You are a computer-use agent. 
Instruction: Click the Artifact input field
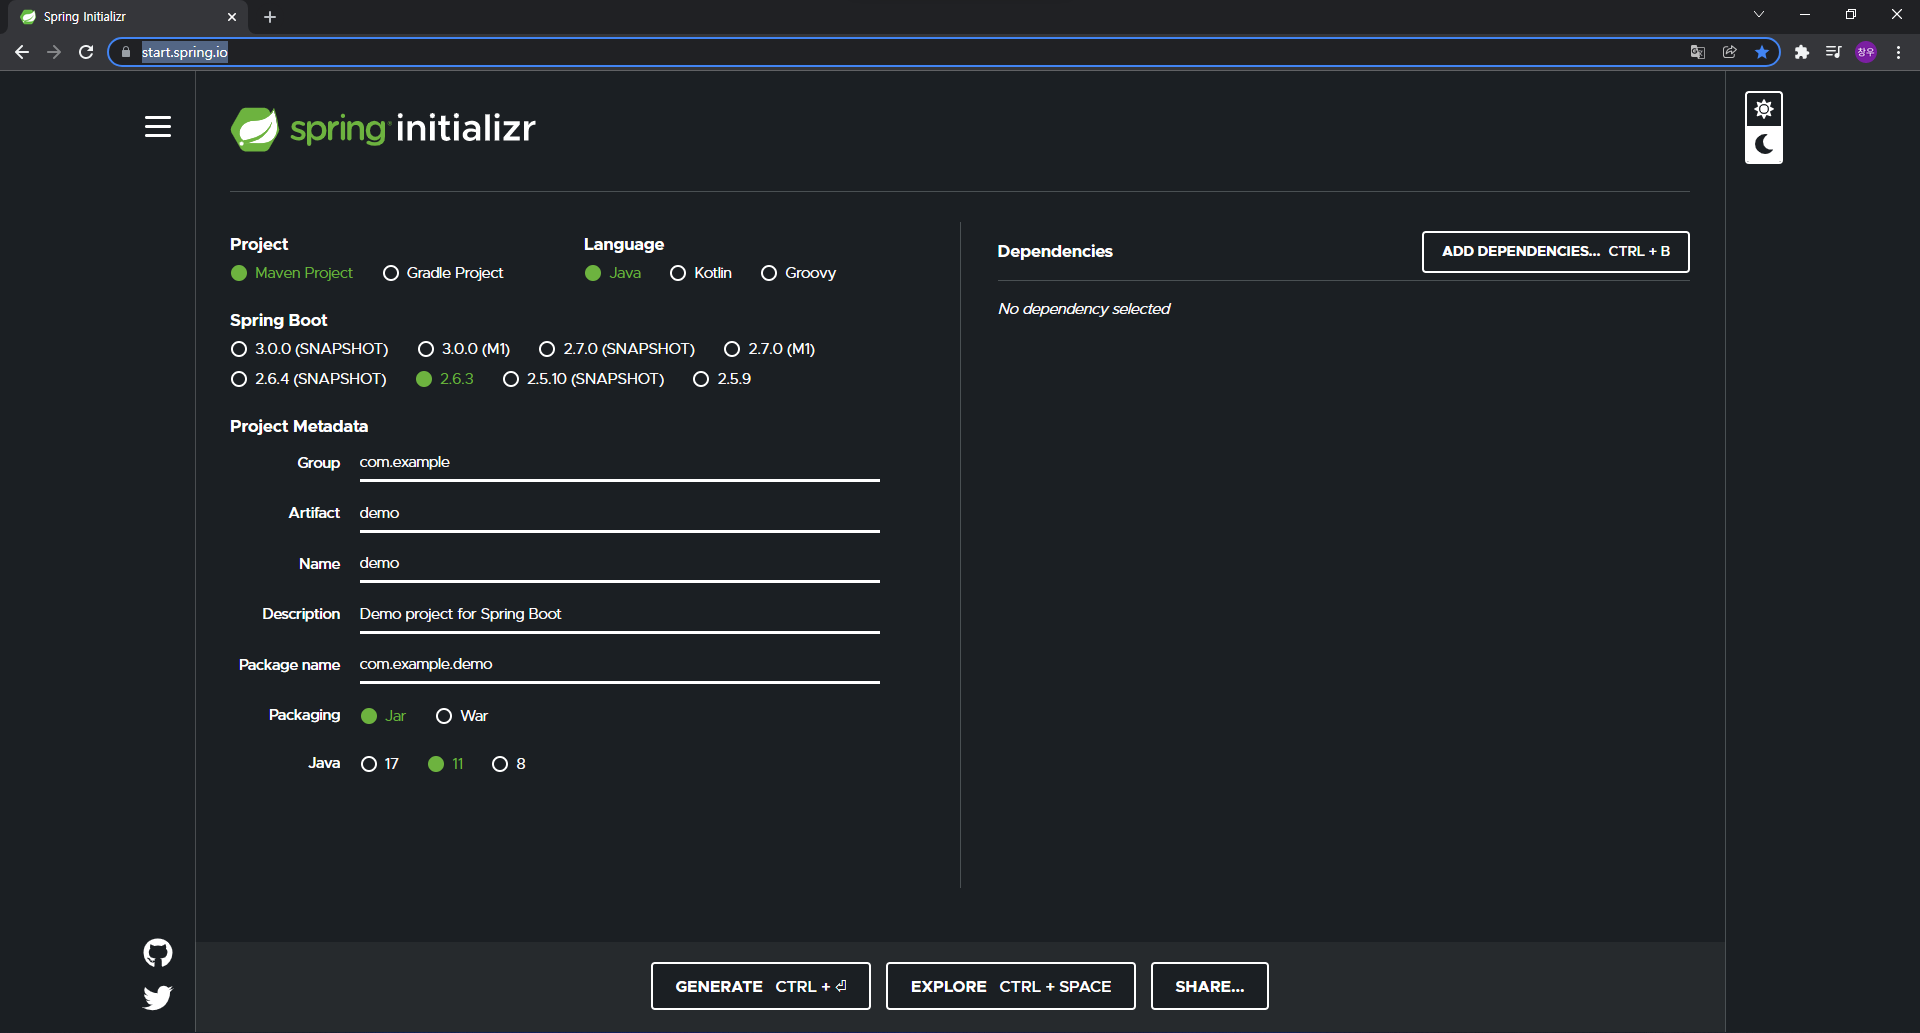tap(620, 514)
